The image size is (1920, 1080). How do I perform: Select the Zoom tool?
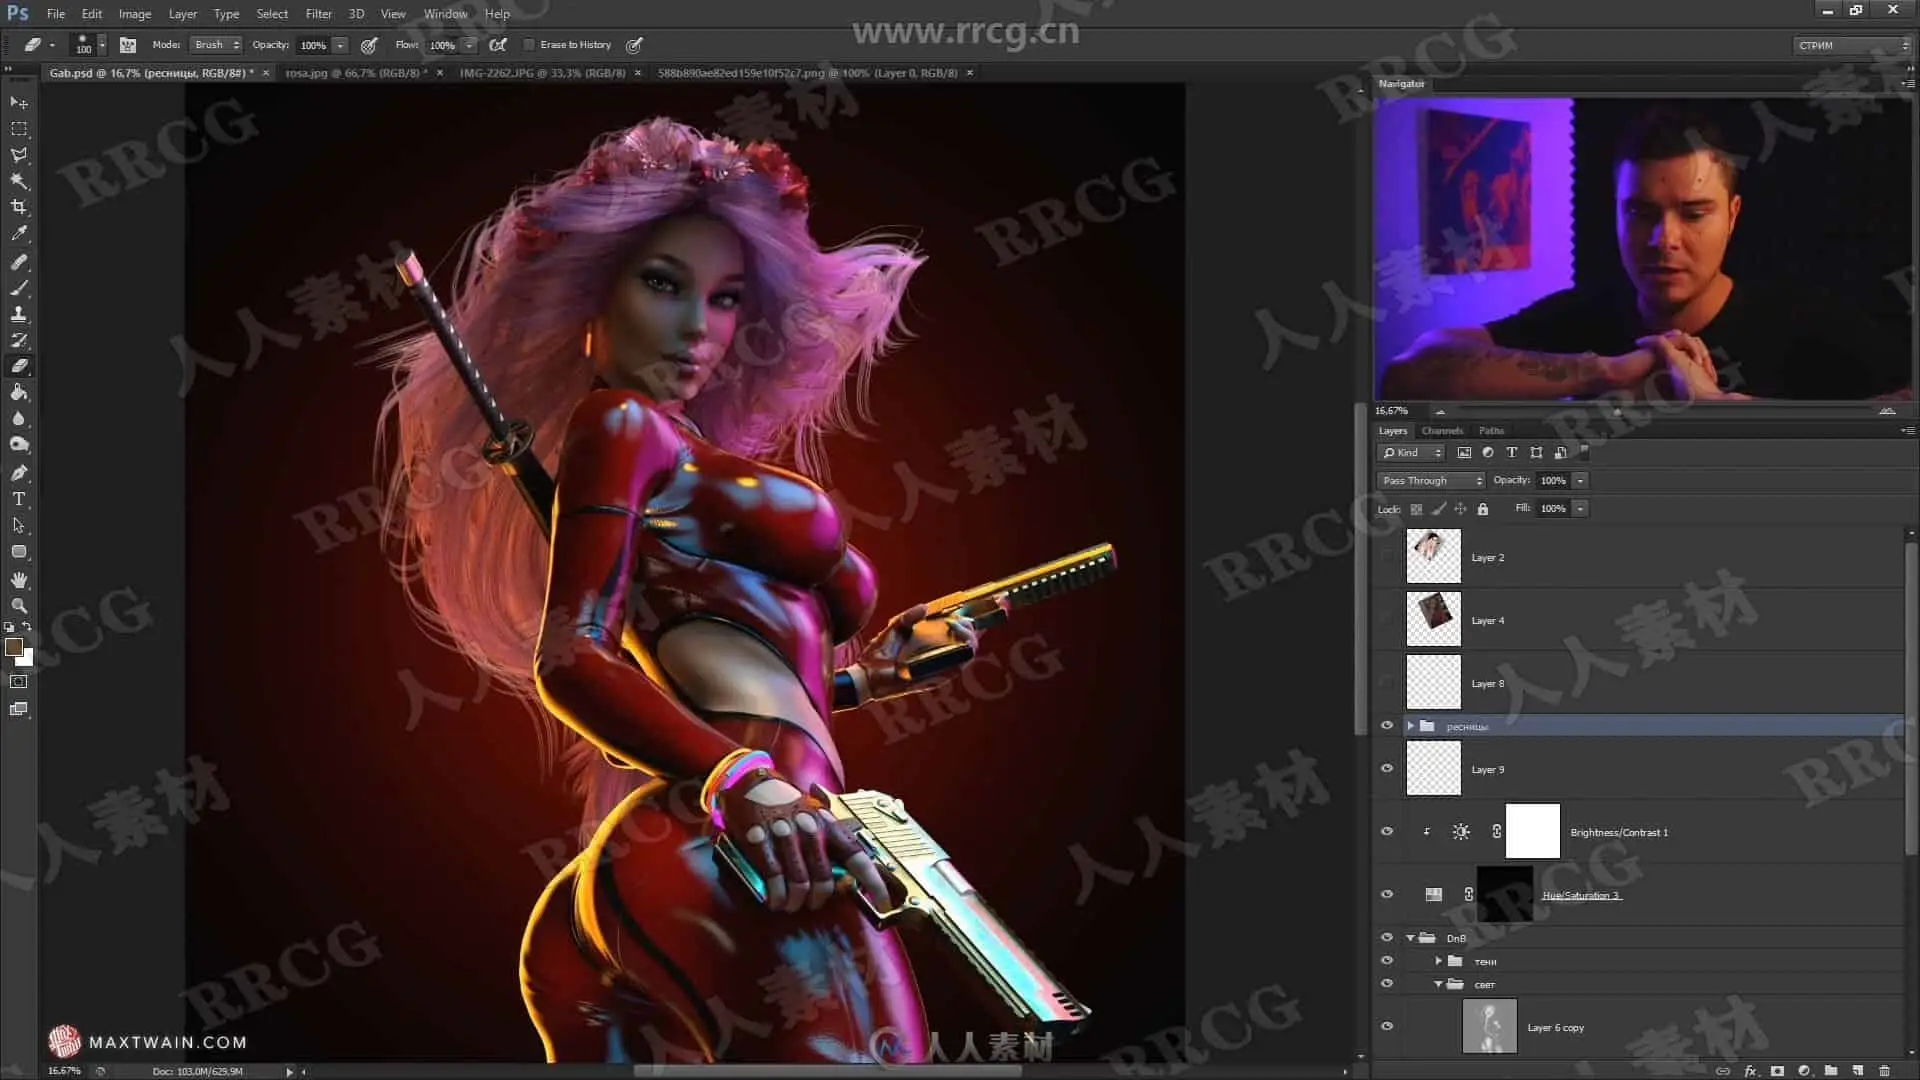(19, 606)
